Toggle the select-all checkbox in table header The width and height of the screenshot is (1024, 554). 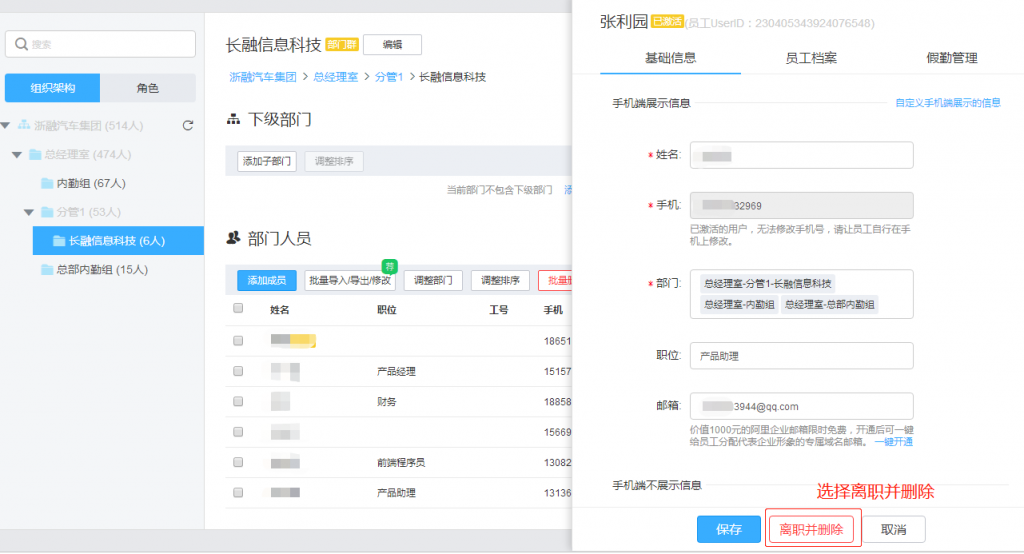pyautogui.click(x=238, y=308)
